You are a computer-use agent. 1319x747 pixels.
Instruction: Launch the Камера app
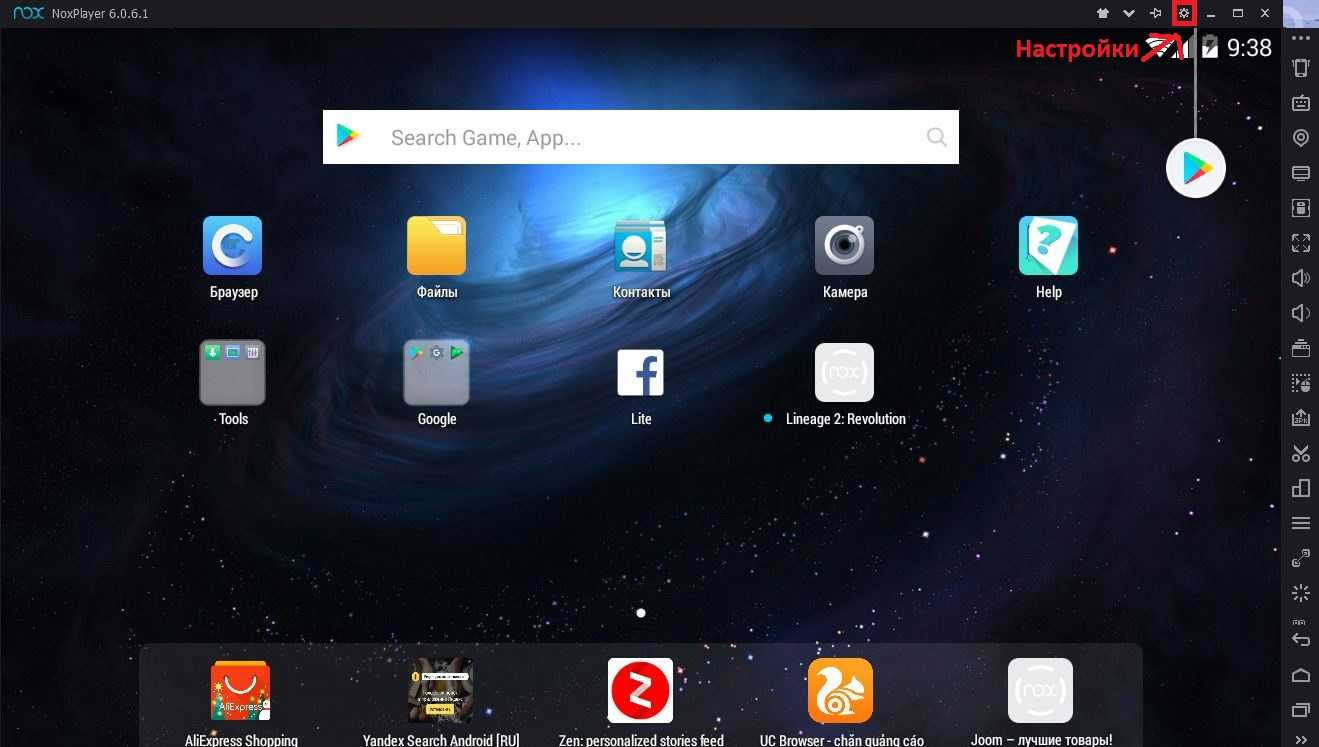pyautogui.click(x=844, y=246)
